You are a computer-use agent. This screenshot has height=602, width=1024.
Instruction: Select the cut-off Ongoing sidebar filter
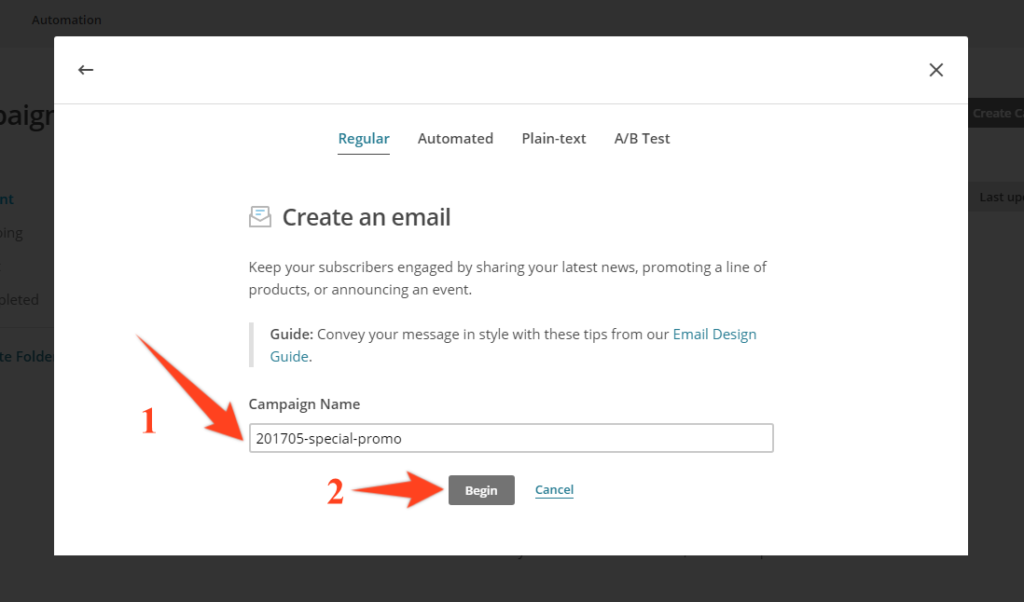tap(12, 233)
